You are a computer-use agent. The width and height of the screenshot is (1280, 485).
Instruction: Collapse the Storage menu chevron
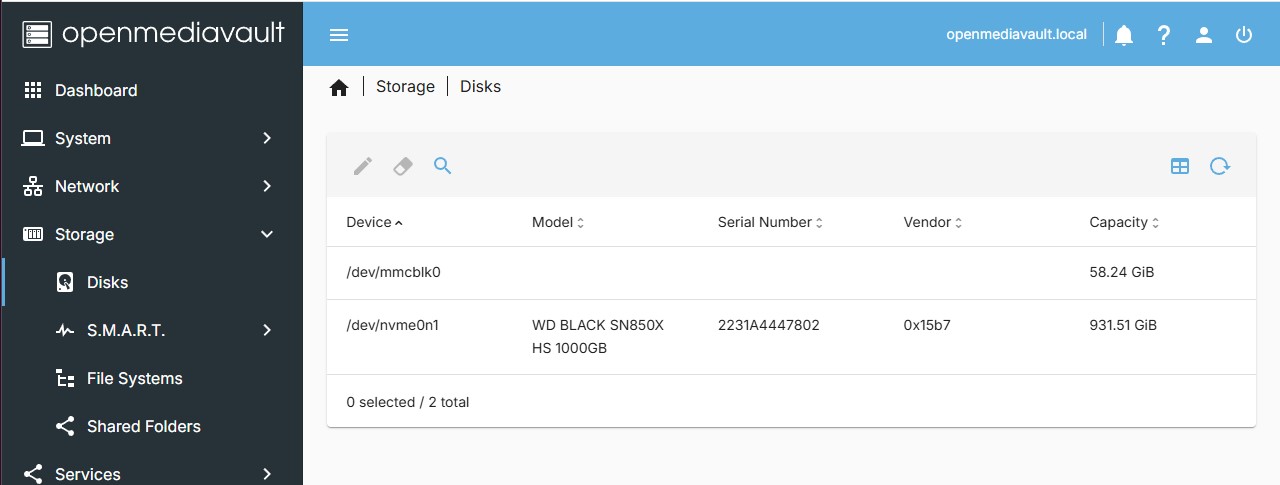267,234
